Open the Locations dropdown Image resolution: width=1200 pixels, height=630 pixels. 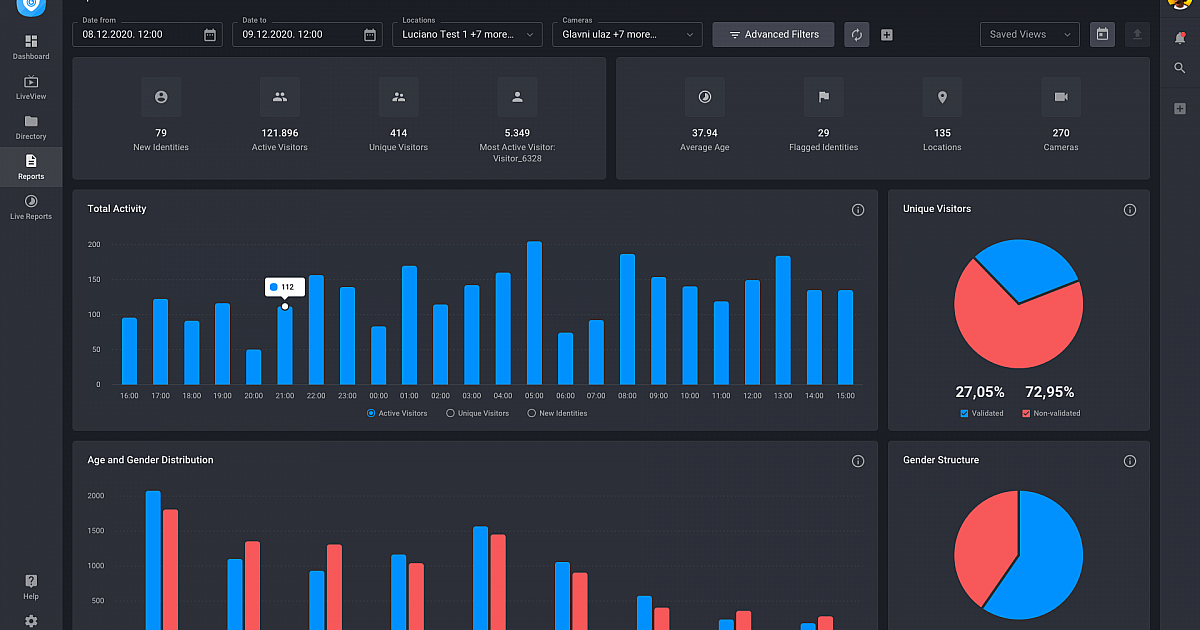pos(467,34)
